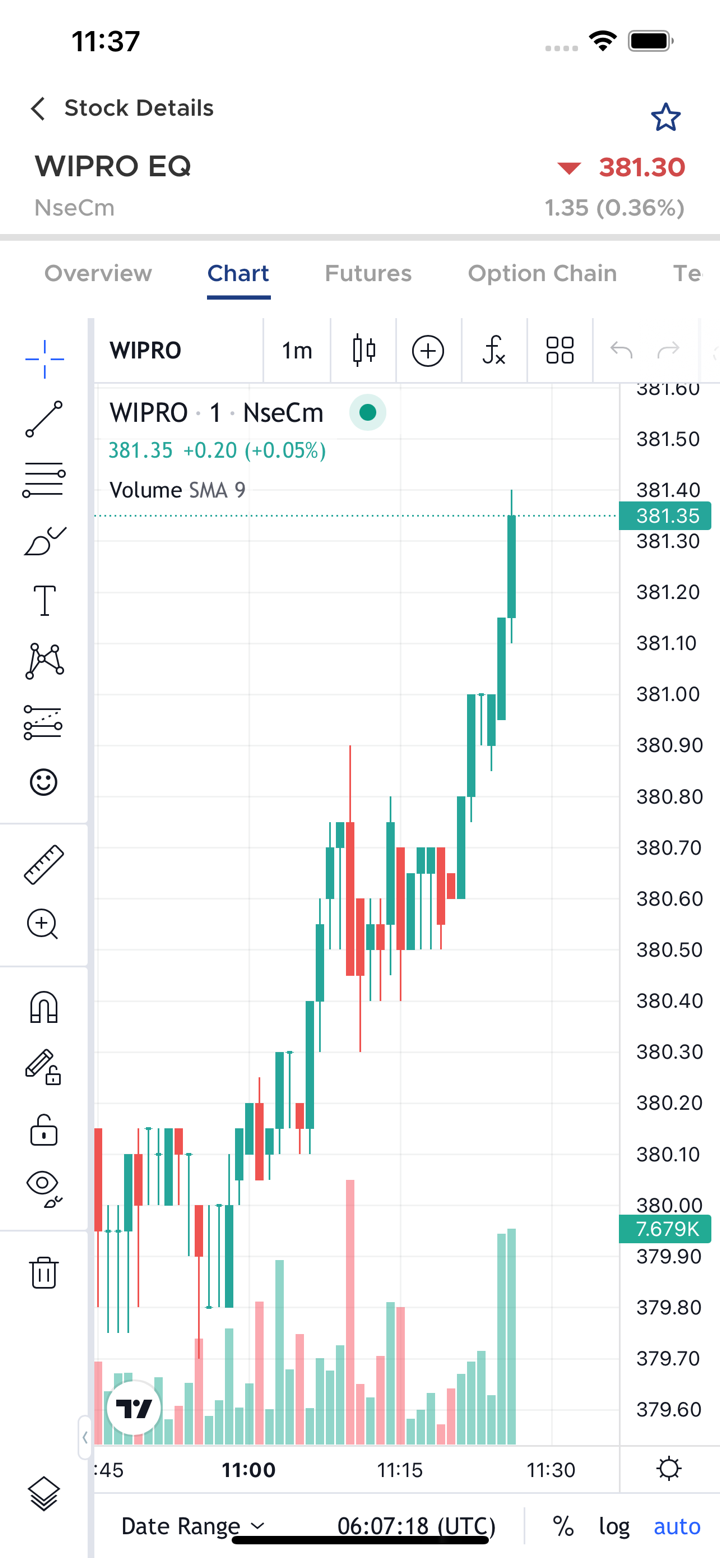Screen dimensions: 720x1558
Task: Choose the measure ruler tool
Action: tap(44, 865)
